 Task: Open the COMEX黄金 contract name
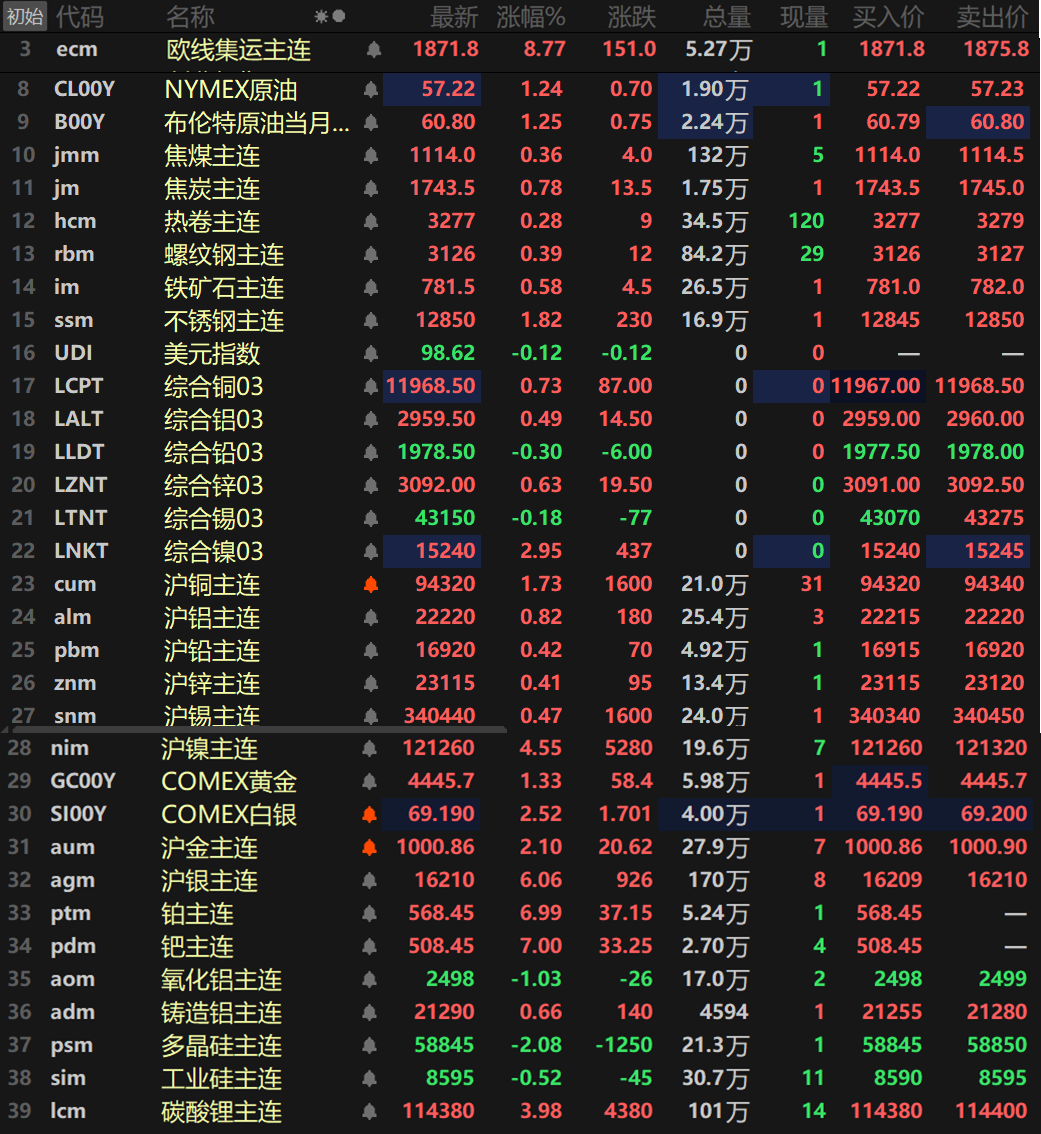click(x=229, y=781)
